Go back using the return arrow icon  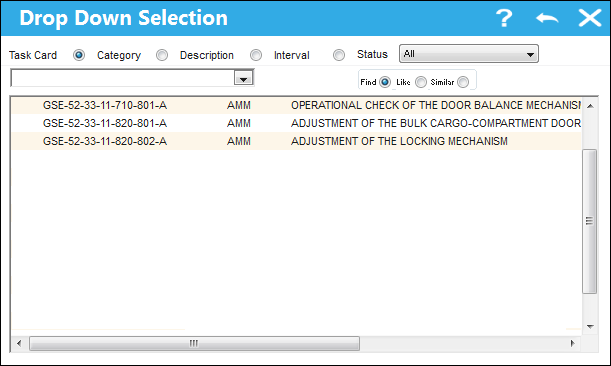coord(547,18)
